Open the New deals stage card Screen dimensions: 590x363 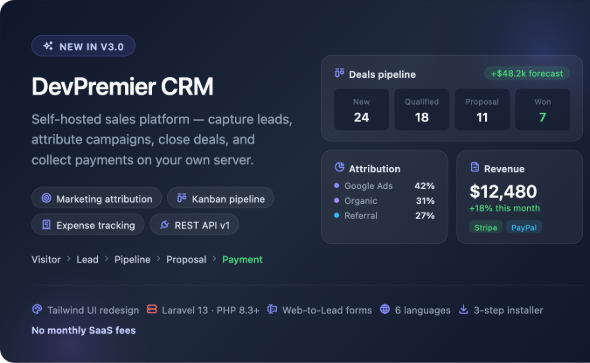click(361, 109)
